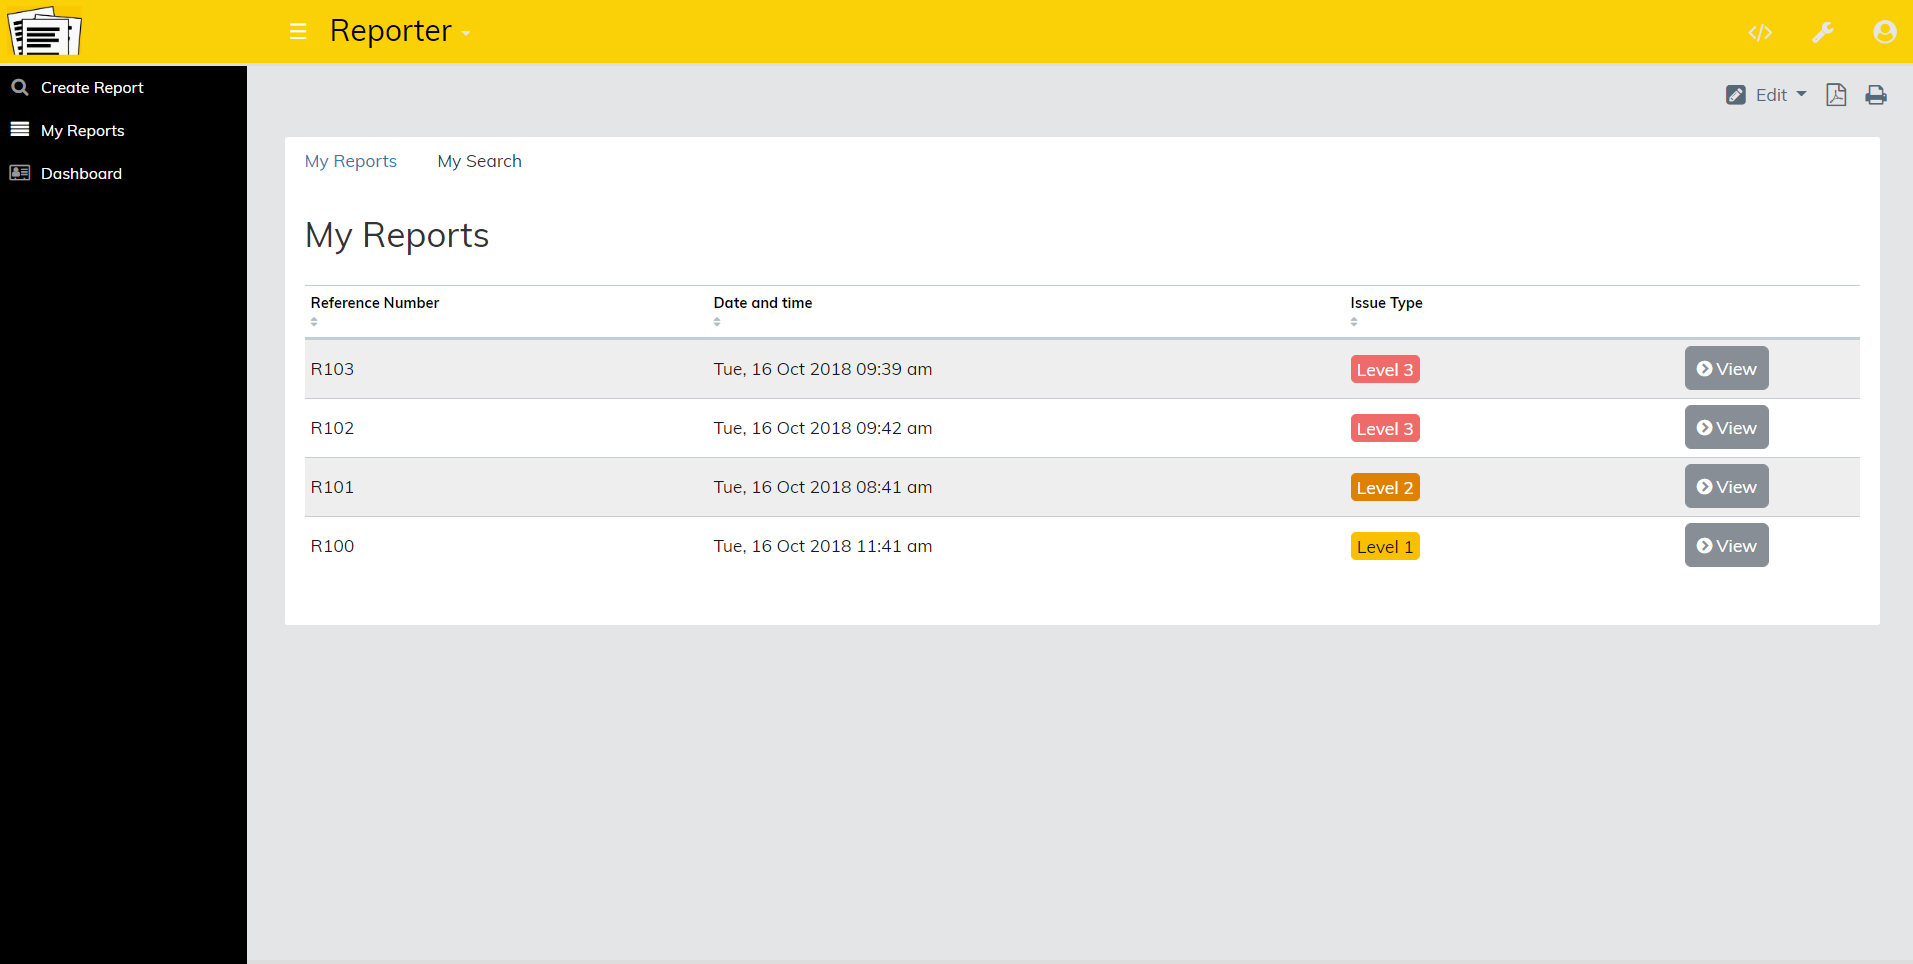Viewport: 1913px width, 964px height.
Task: Export page as PDF icon
Action: pyautogui.click(x=1836, y=95)
